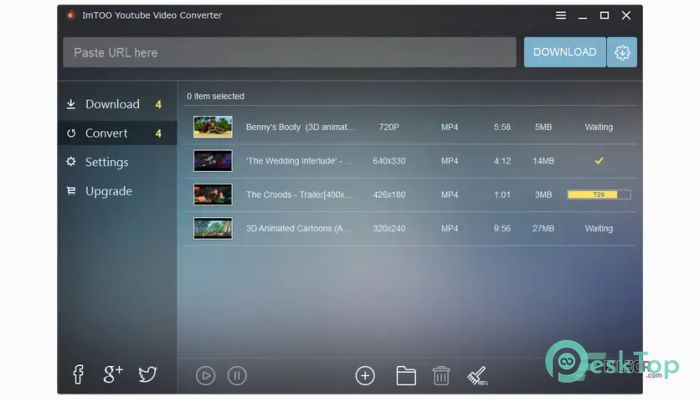Click Waiting status of 3D Animated Cartoons

pos(599,229)
